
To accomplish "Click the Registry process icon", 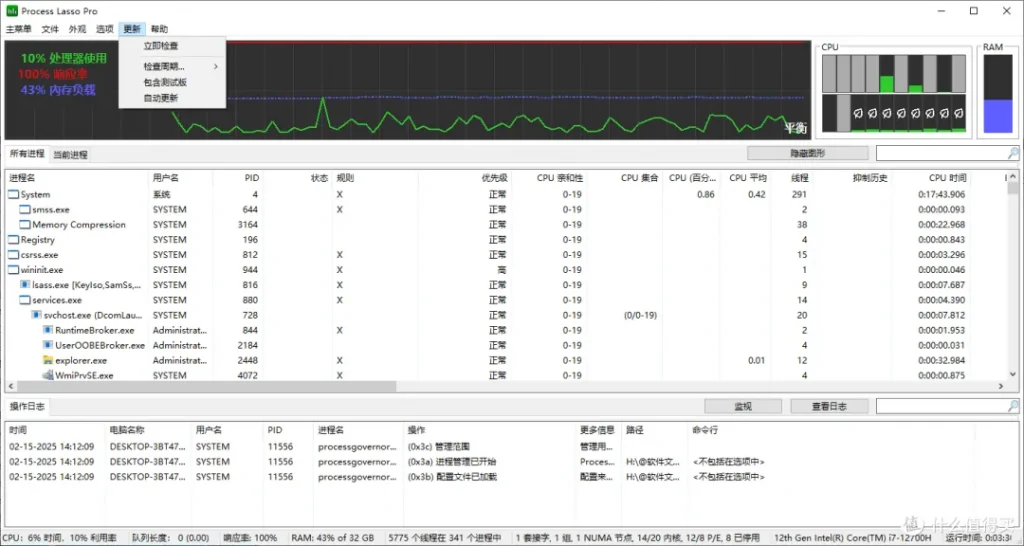I will click(13, 240).
